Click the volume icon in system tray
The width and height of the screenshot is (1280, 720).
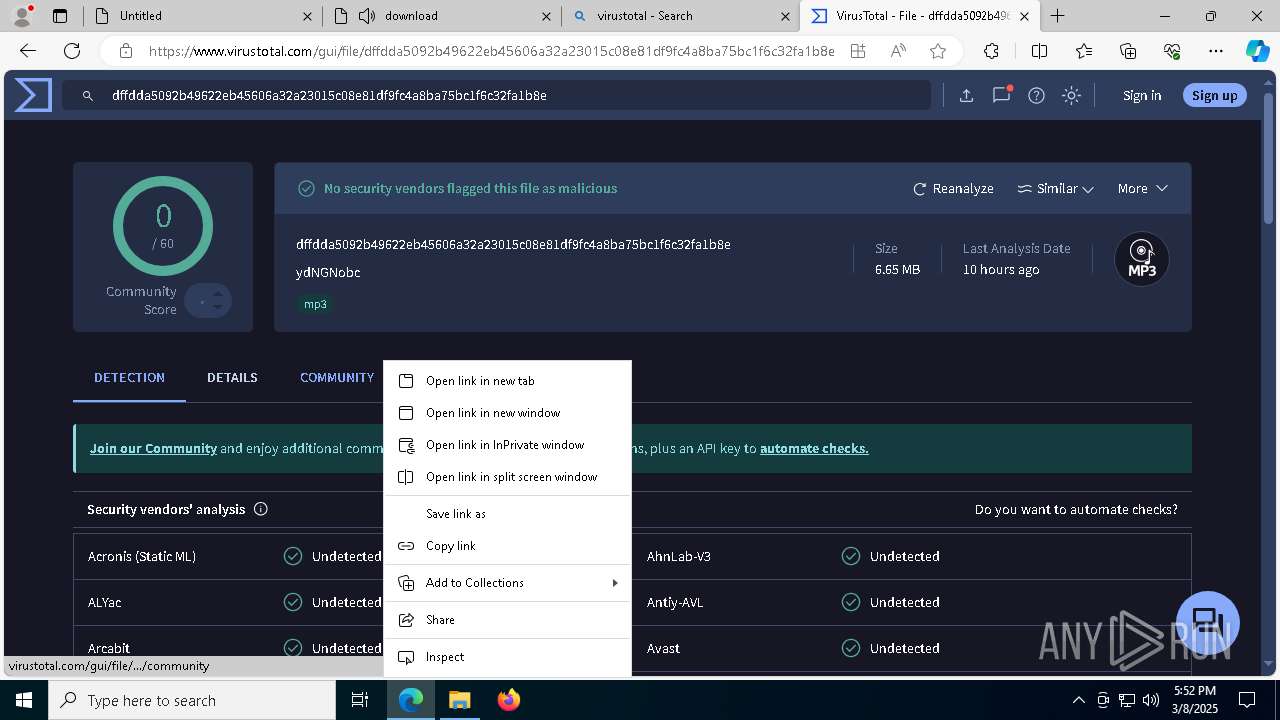point(1151,700)
